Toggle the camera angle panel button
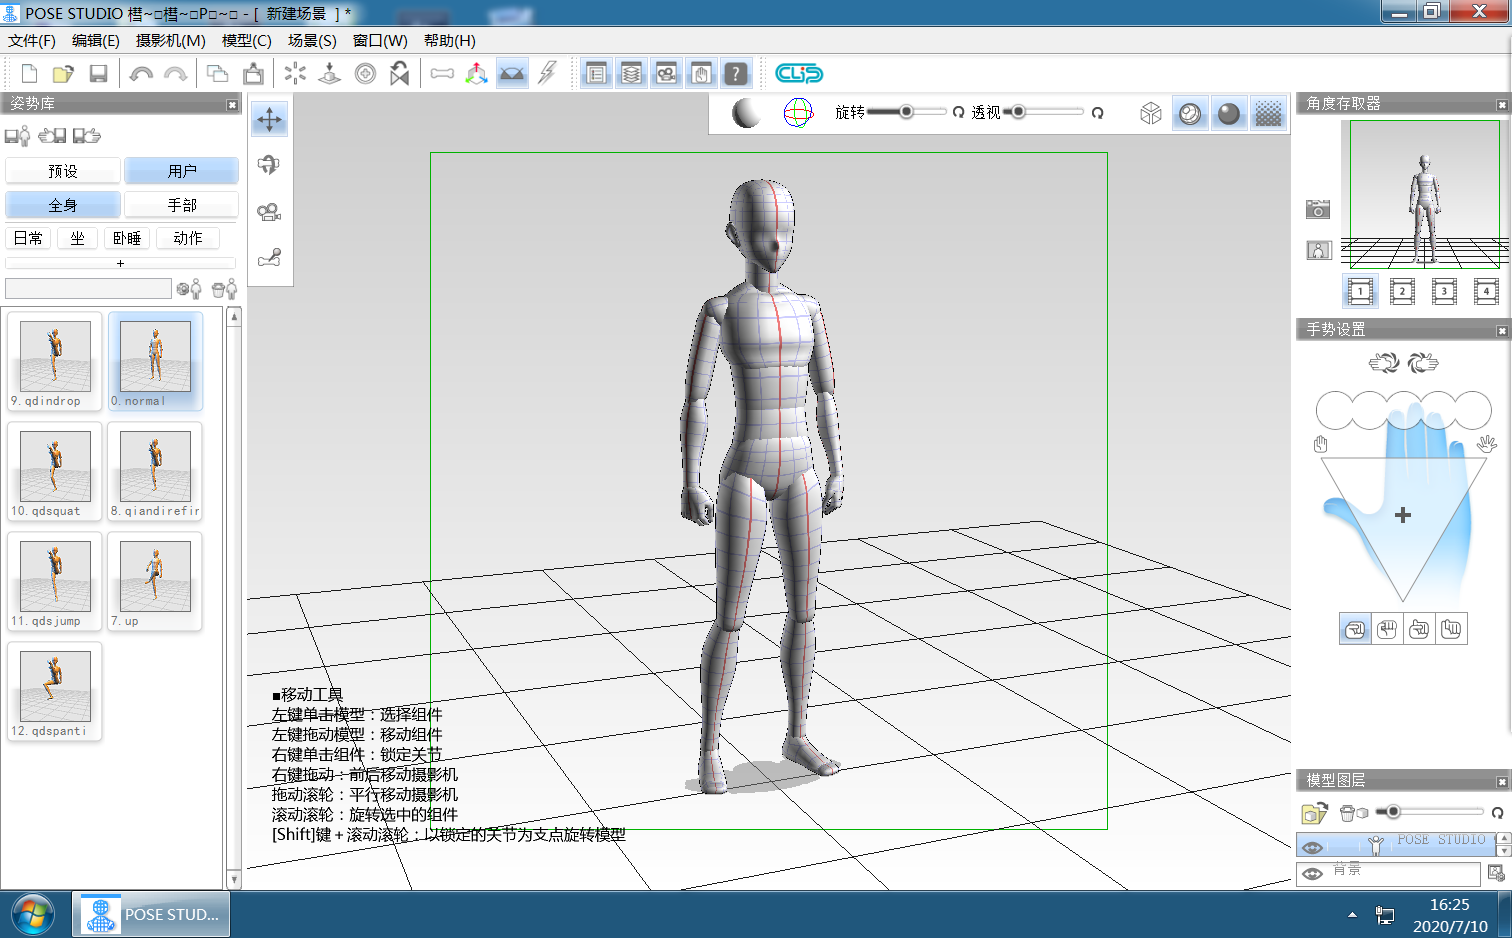This screenshot has width=1512, height=938. click(x=667, y=74)
